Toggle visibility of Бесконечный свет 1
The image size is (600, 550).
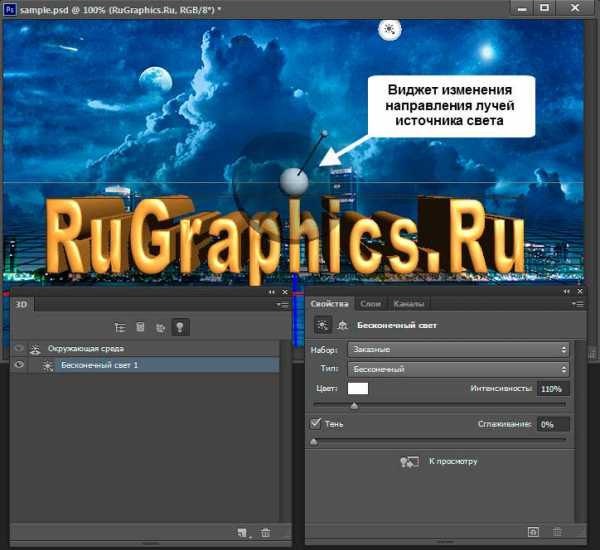[19, 366]
